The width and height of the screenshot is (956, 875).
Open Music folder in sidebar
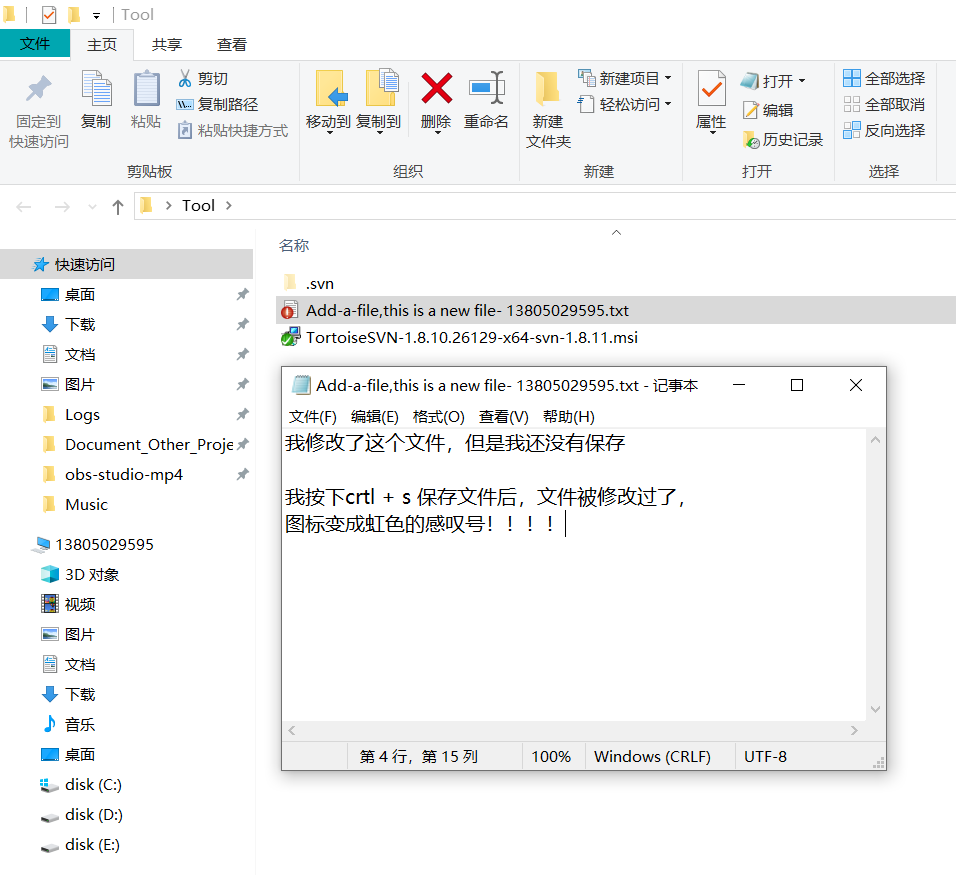click(x=86, y=504)
